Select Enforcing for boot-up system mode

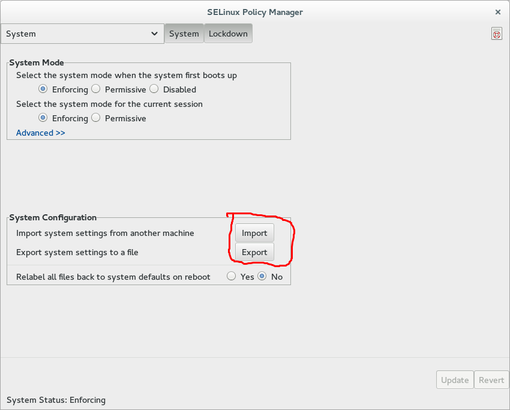point(43,89)
